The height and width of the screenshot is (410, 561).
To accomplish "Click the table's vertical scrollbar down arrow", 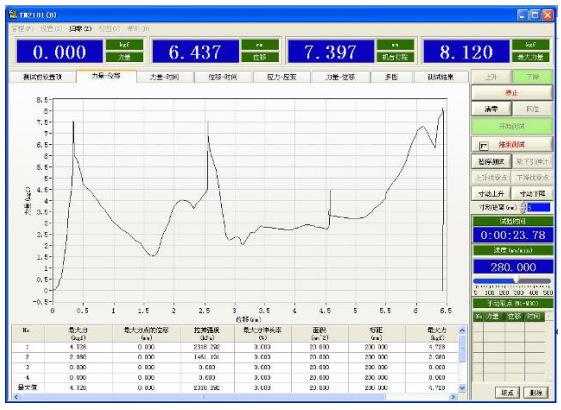I will (x=462, y=388).
